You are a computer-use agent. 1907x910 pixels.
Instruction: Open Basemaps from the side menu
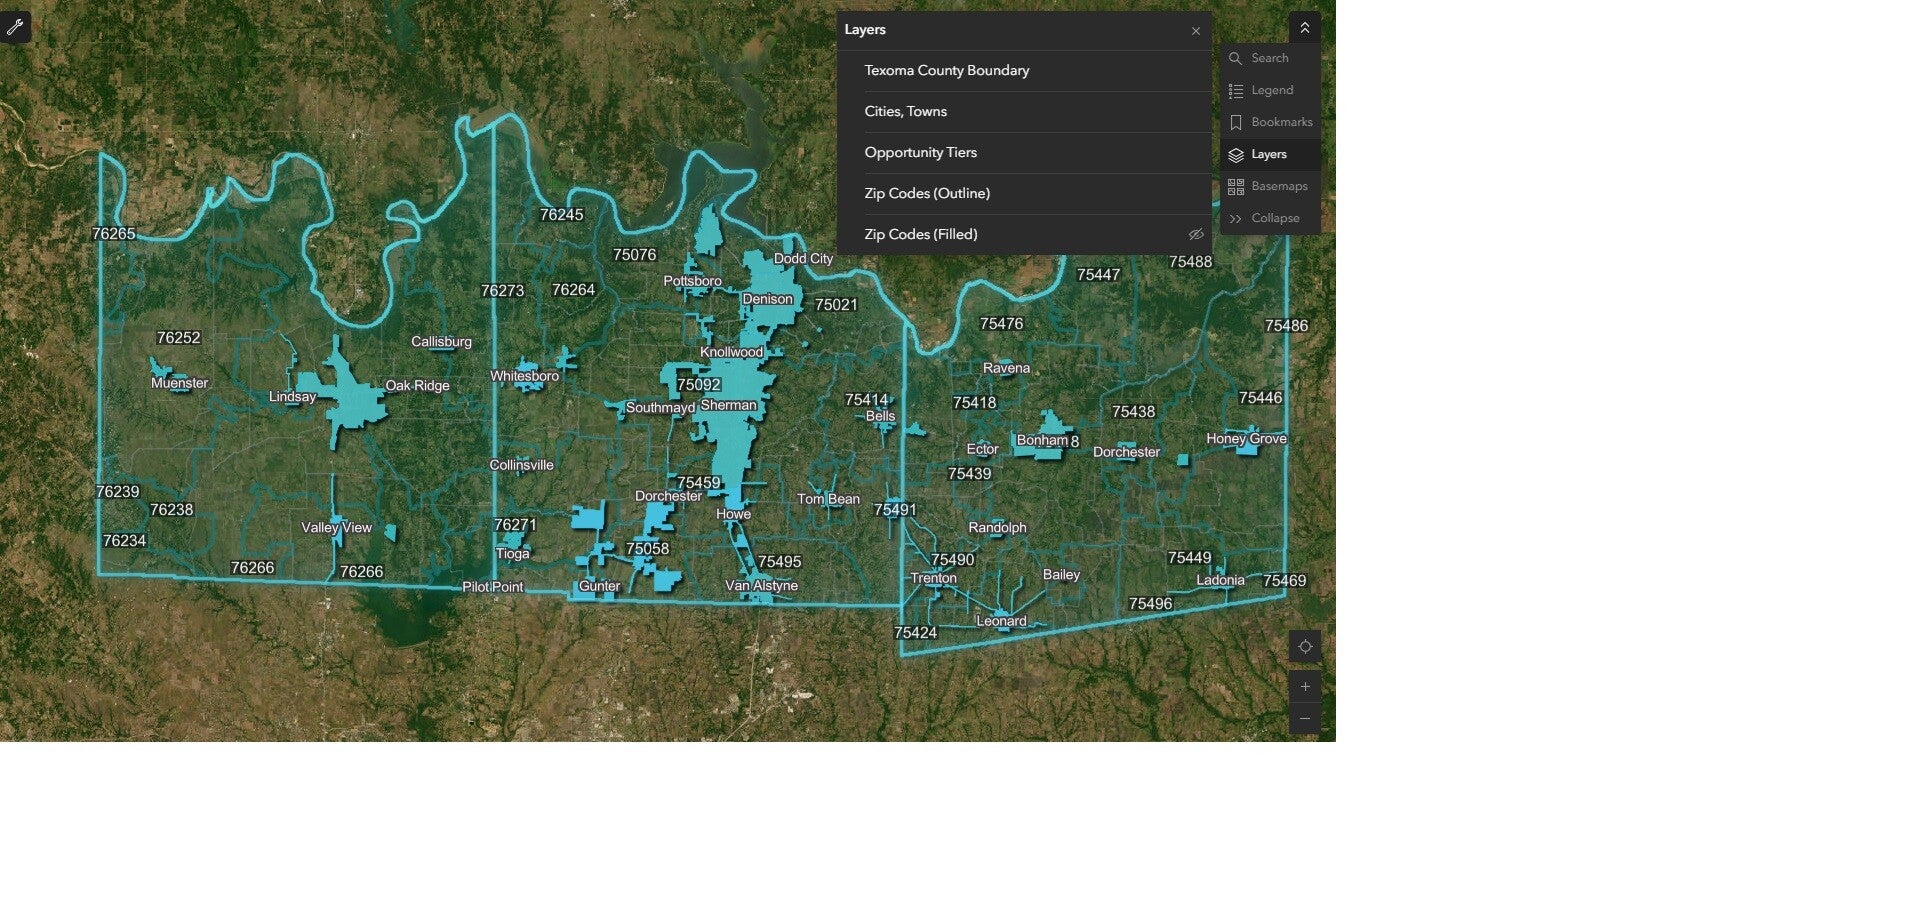(x=1270, y=186)
